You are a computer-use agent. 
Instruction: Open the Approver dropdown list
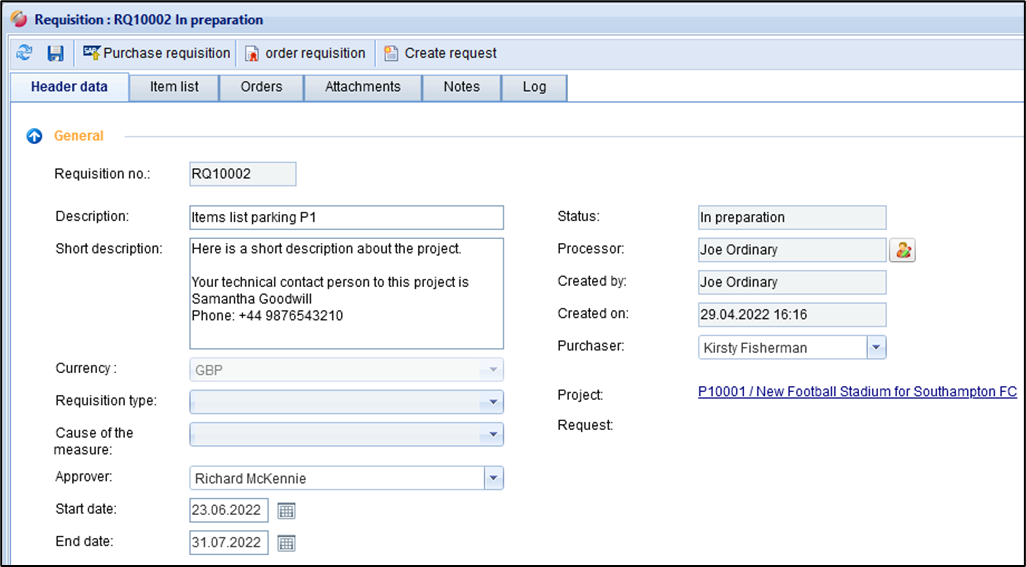coord(493,478)
